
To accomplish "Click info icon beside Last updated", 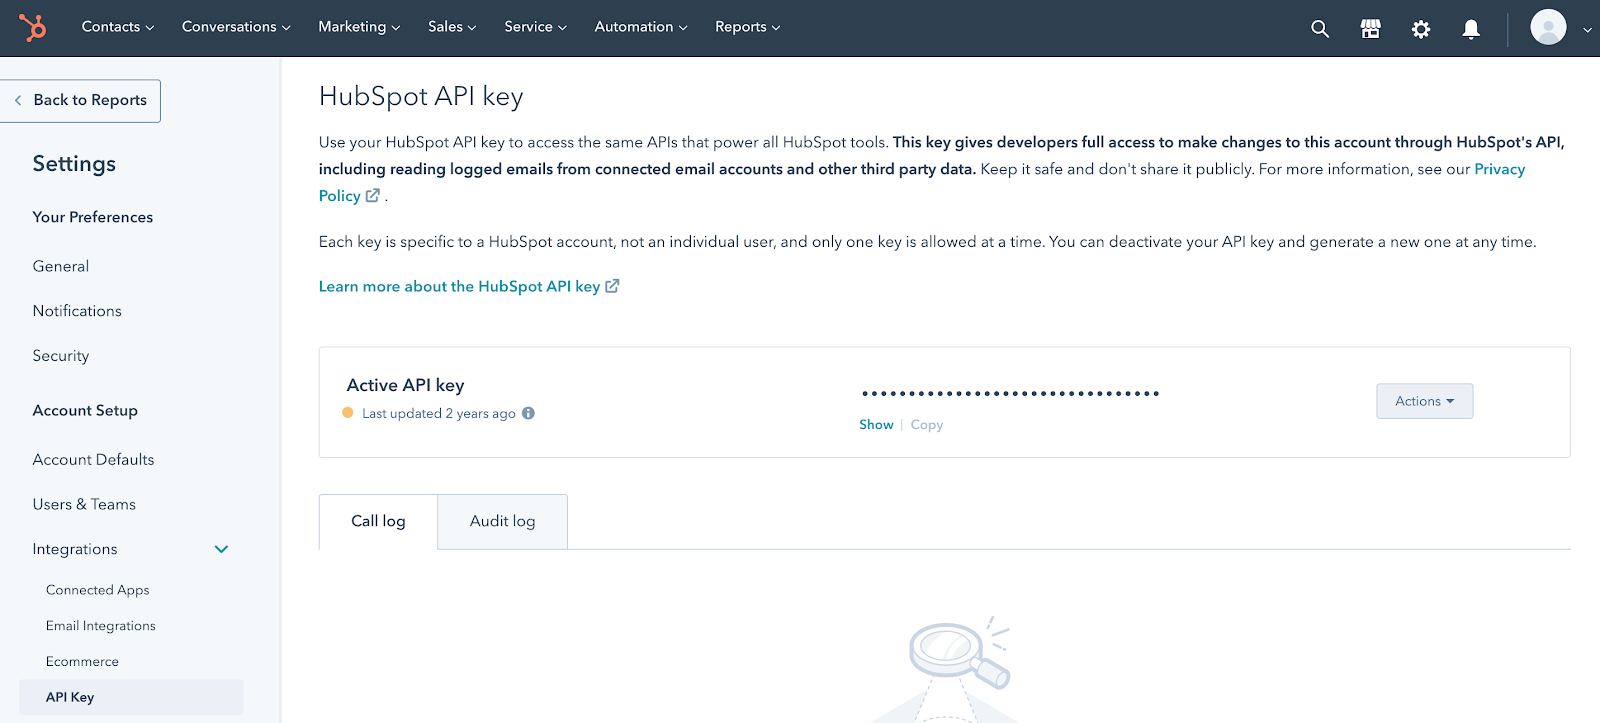I will click(528, 413).
